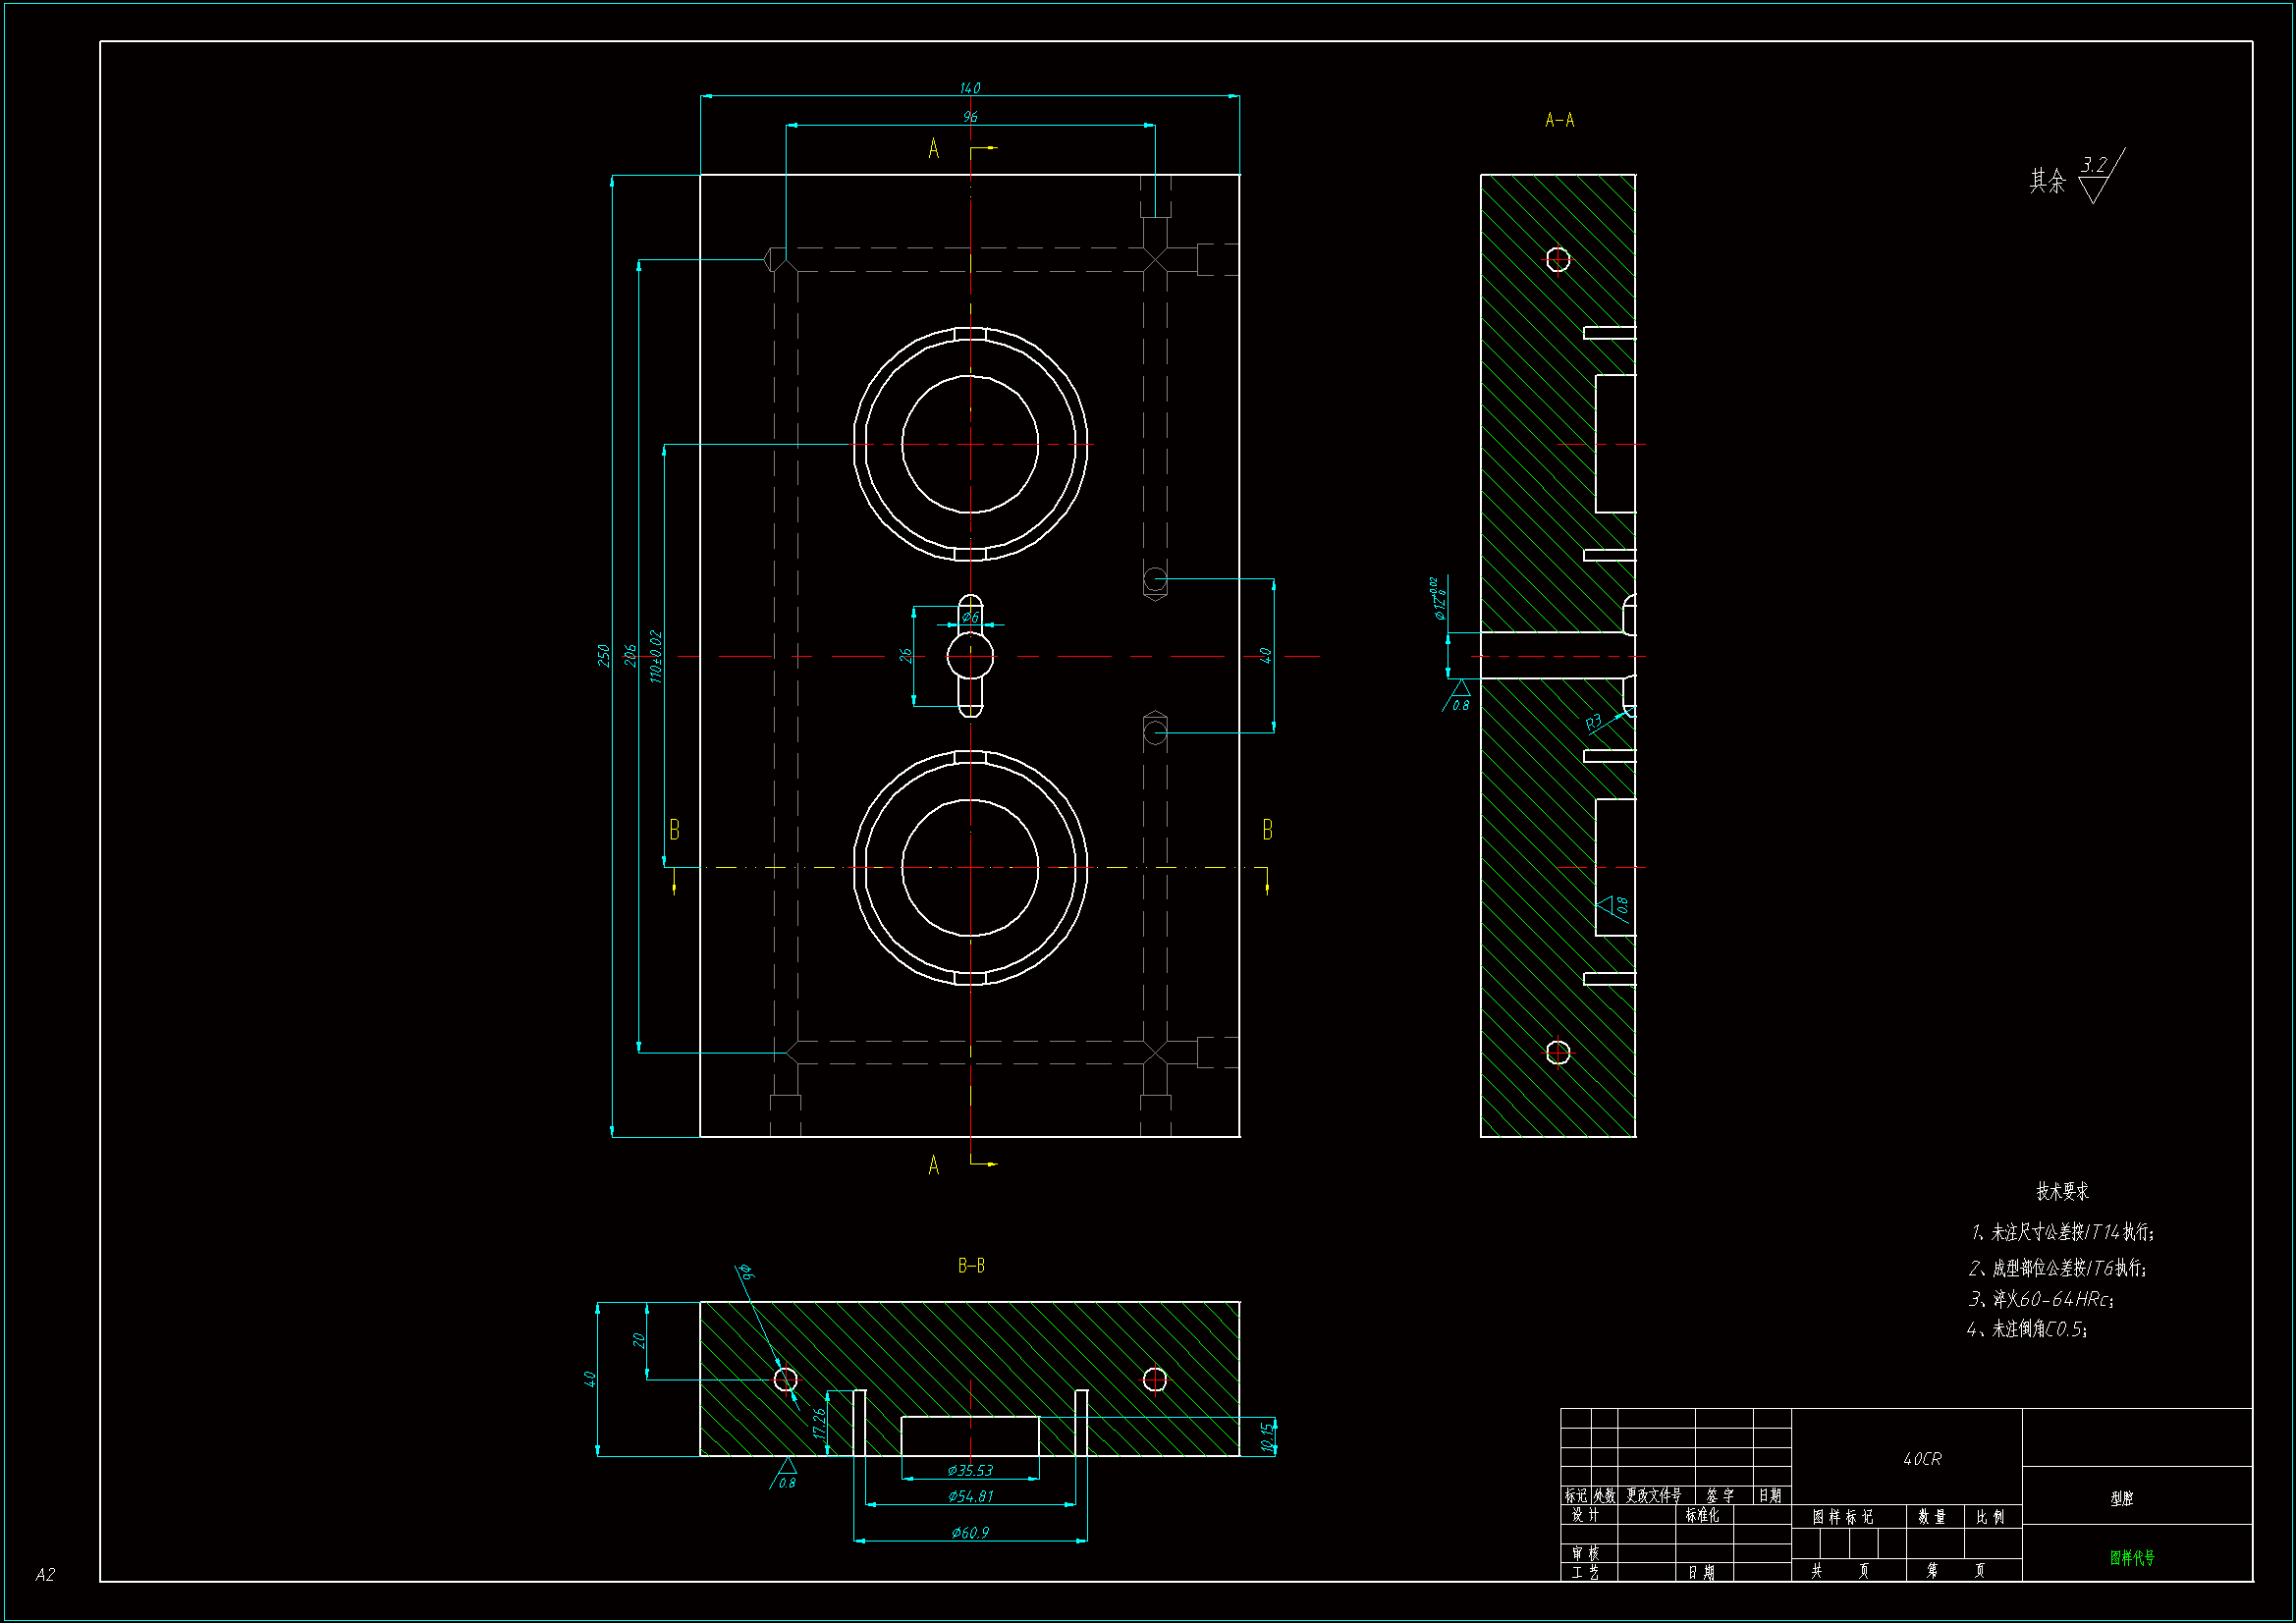
Task: Click the 40CR material text in title block
Action: tap(1921, 1459)
